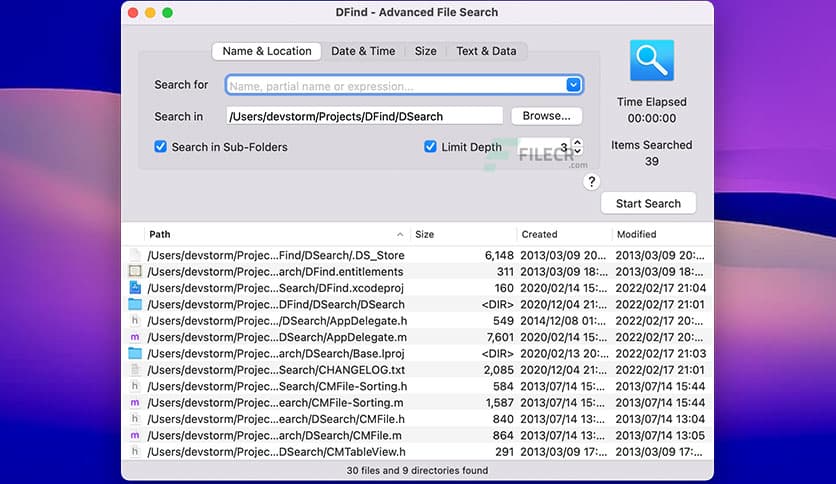The height and width of the screenshot is (484, 836).
Task: Click the Search in path field
Action: pyautogui.click(x=364, y=116)
